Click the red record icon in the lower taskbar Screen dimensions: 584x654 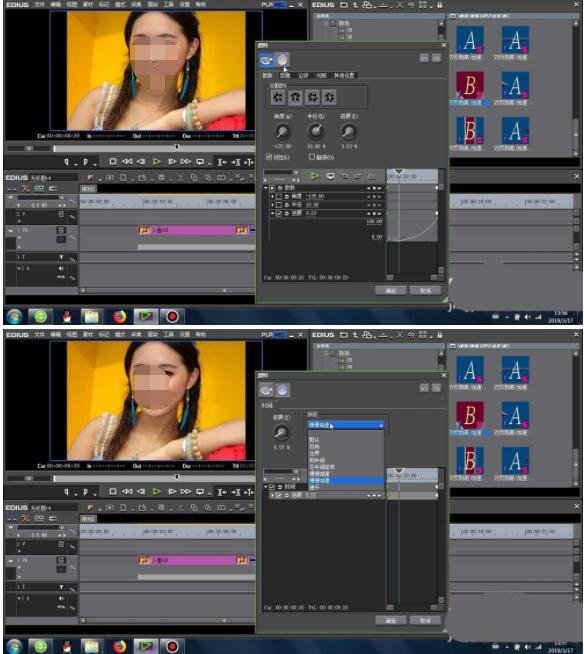(172, 647)
